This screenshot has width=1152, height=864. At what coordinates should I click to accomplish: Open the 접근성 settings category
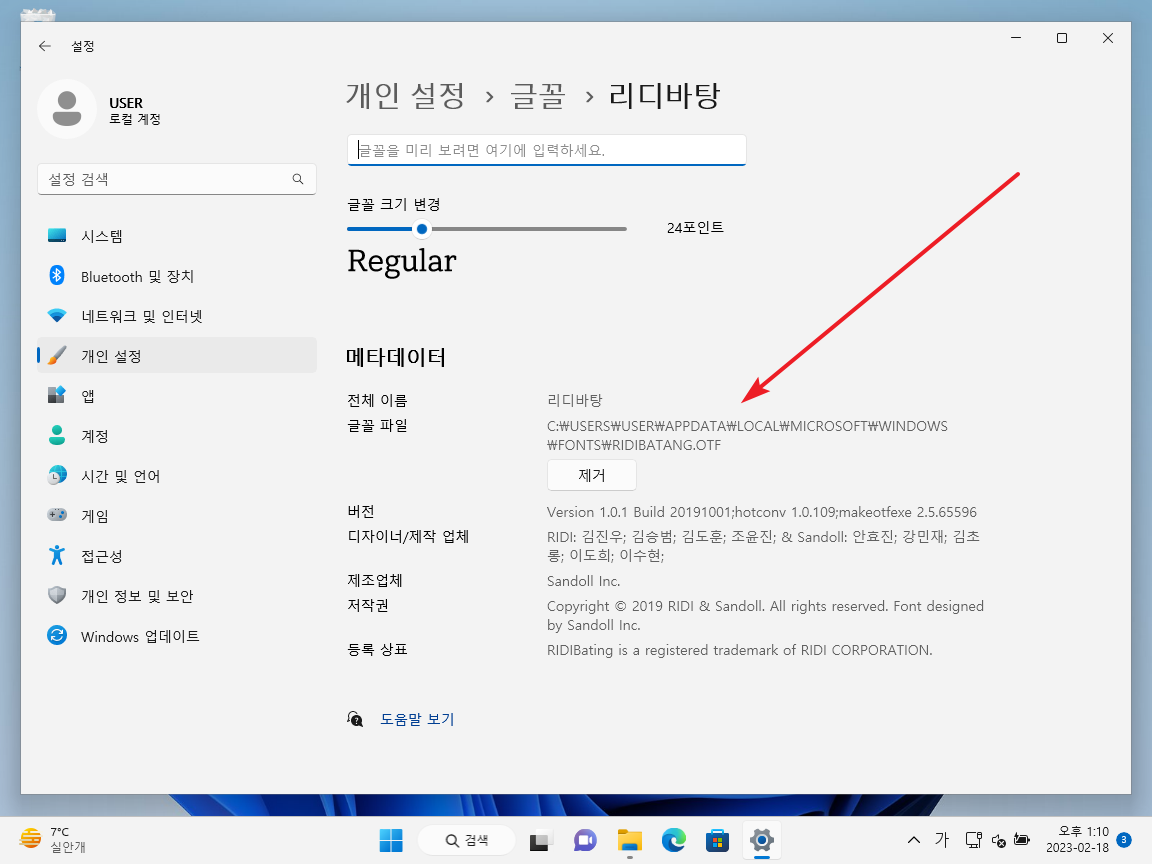tap(176, 555)
